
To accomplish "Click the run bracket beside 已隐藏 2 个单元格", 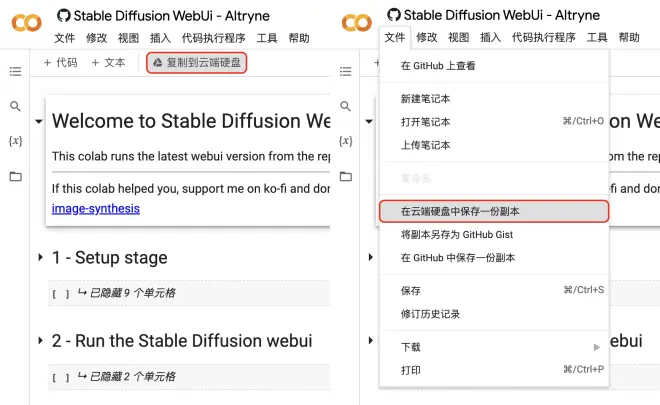I will 60,377.
